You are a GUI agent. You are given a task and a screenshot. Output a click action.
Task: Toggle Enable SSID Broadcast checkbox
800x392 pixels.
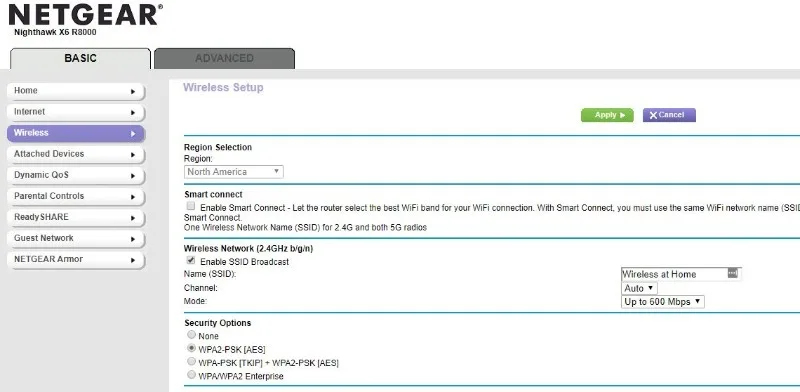(x=191, y=260)
